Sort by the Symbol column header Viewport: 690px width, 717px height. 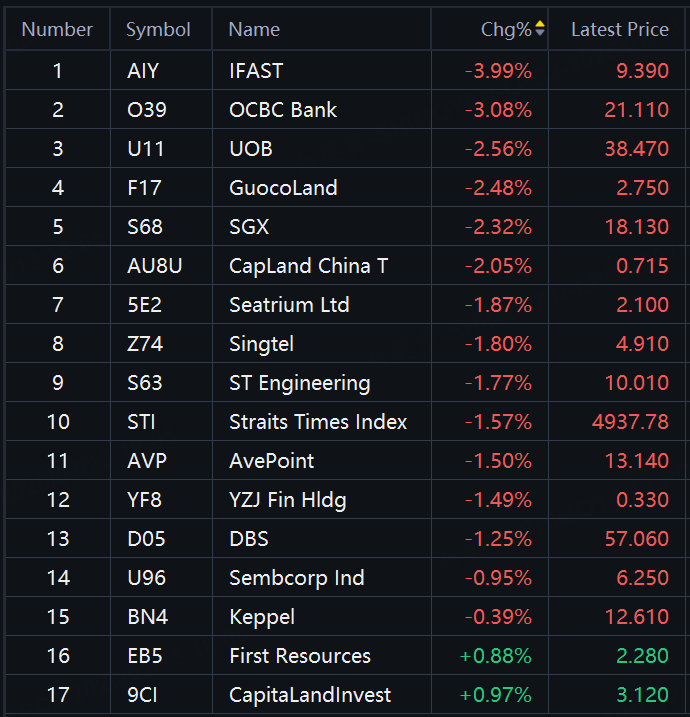(x=158, y=30)
